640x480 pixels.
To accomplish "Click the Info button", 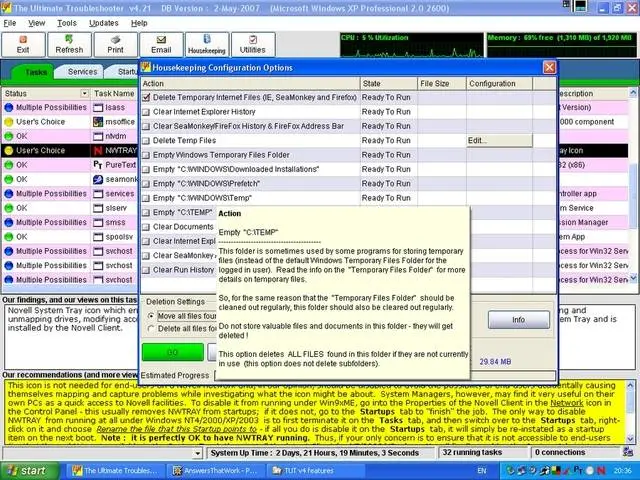I will coord(518,320).
